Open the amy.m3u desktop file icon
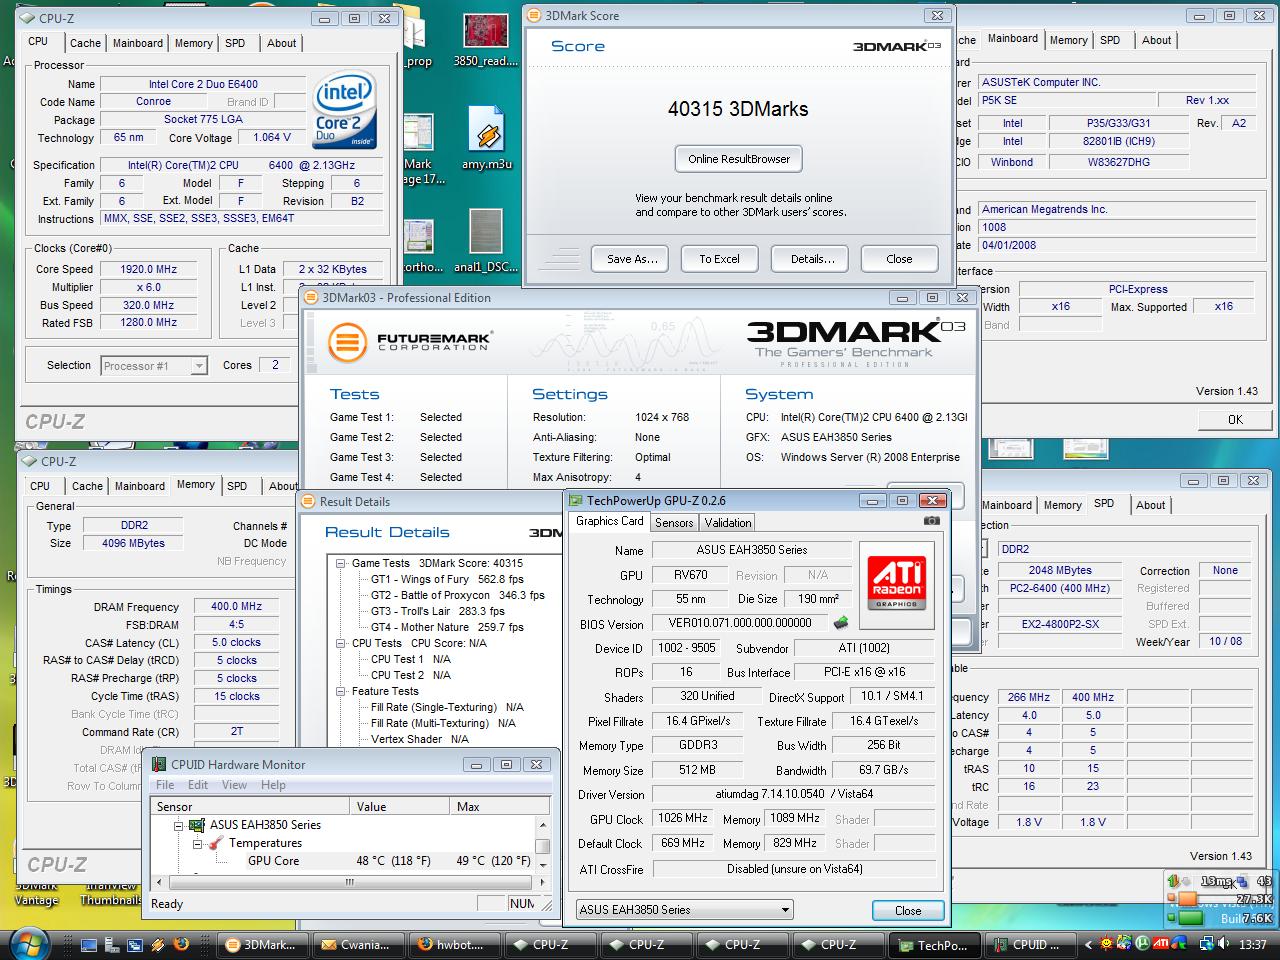Screen dimensions: 1280x960 tap(487, 138)
